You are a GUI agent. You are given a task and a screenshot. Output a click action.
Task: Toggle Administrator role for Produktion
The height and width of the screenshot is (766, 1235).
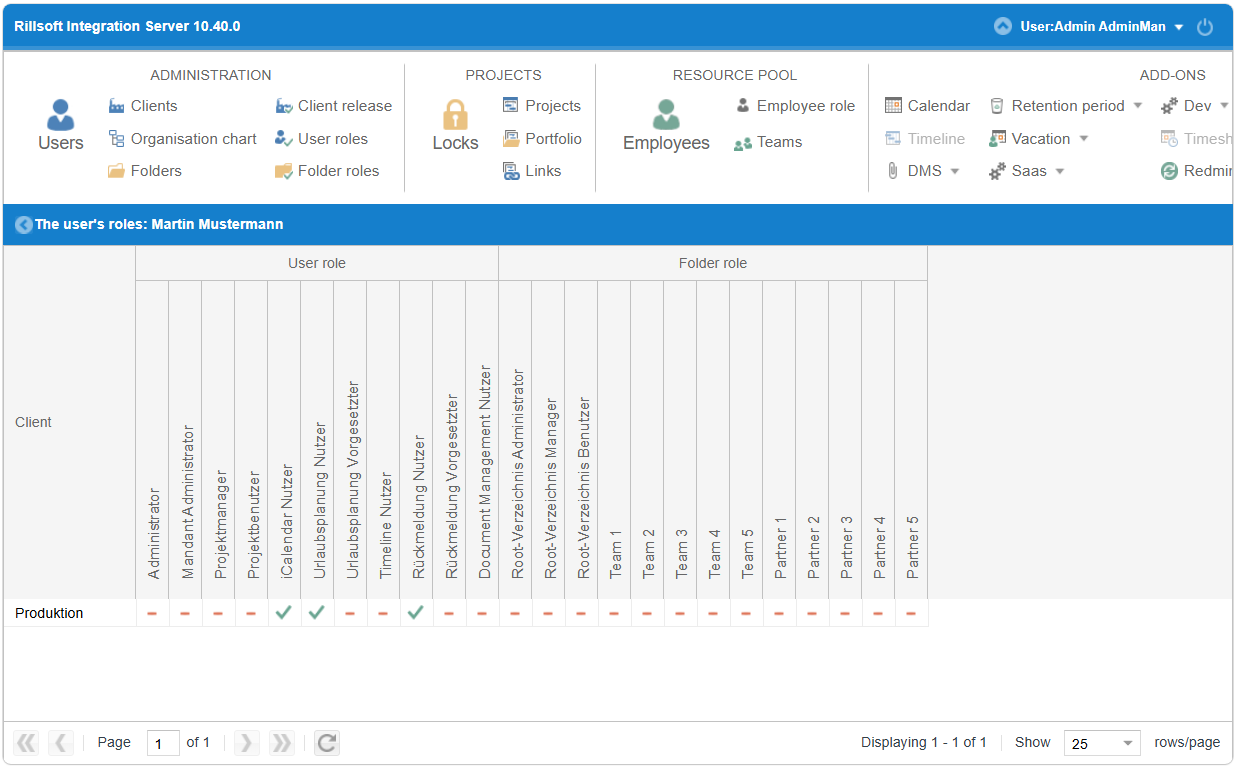pos(152,613)
